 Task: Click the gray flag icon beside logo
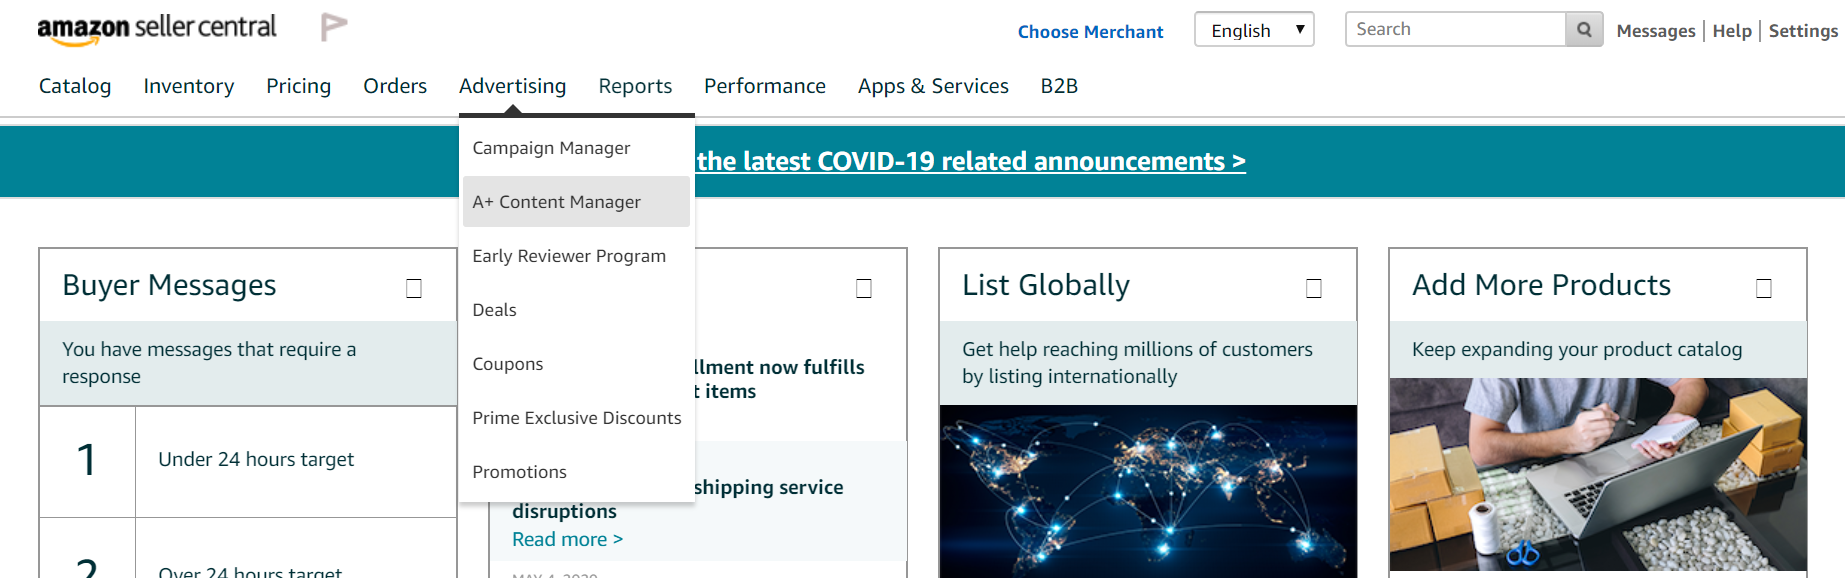click(333, 27)
